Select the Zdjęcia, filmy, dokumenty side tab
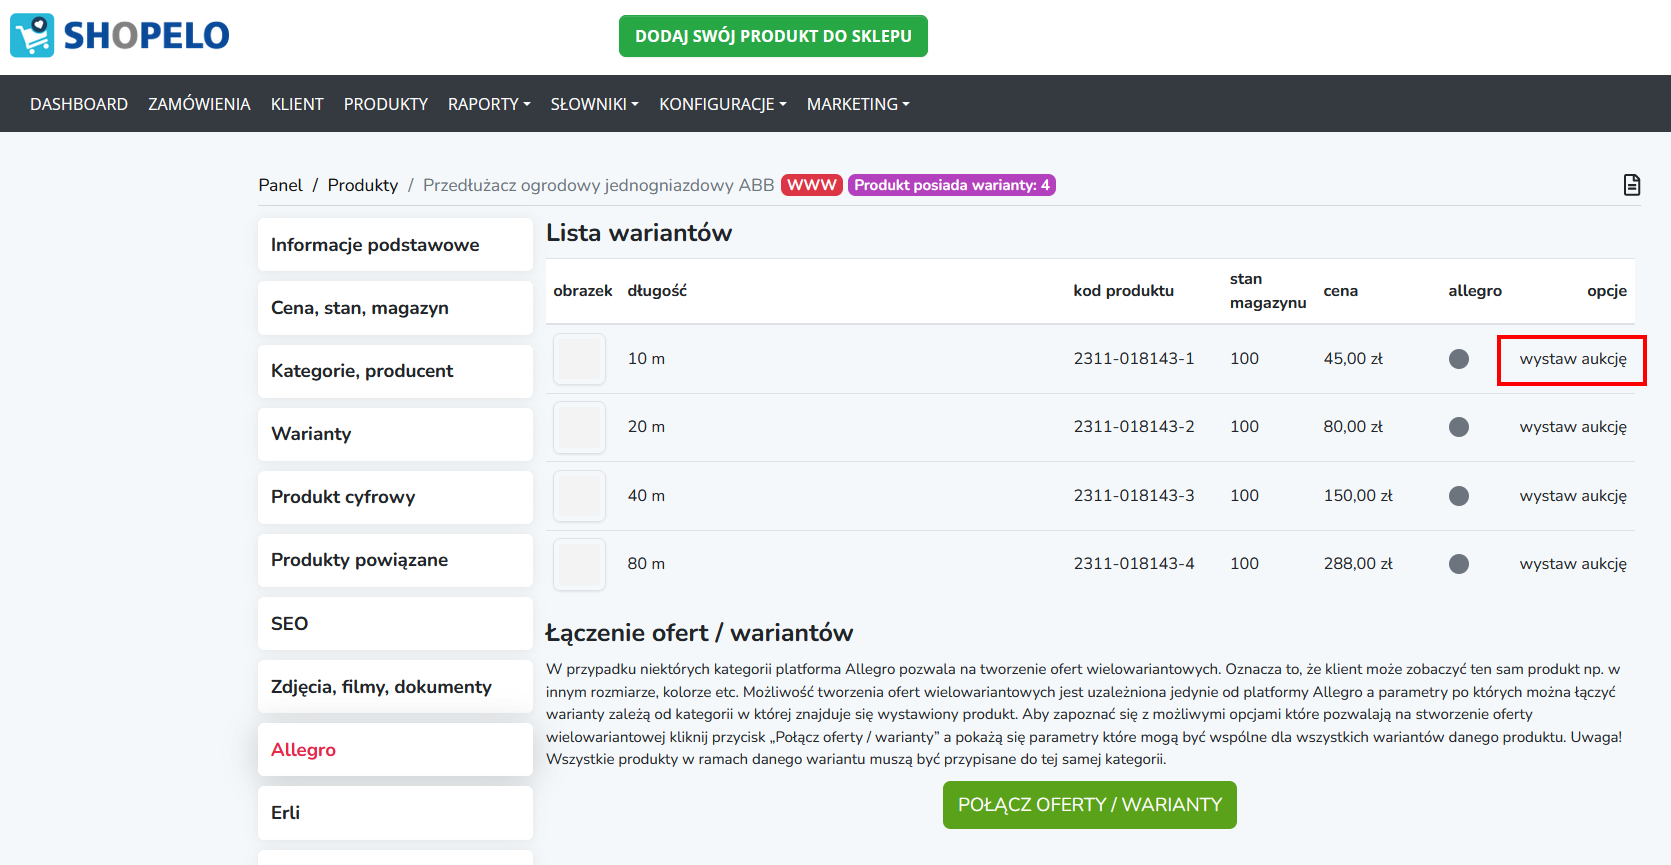 [x=395, y=687]
